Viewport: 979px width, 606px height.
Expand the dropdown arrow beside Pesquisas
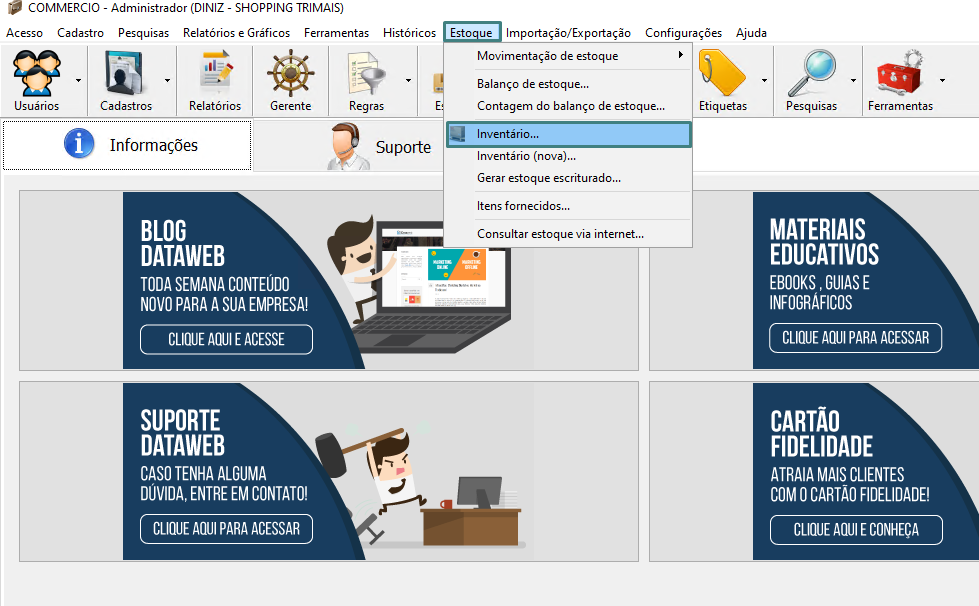(853, 81)
